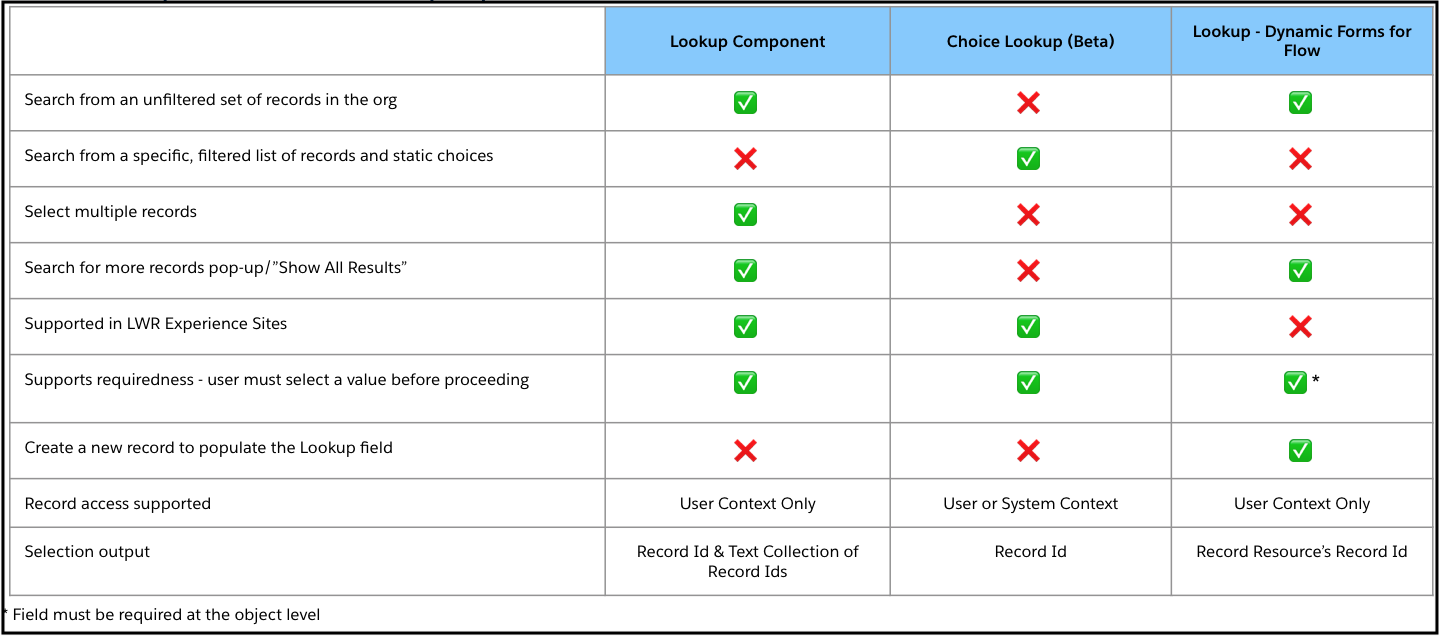The width and height of the screenshot is (1439, 636).
Task: Click green check for filtered list under Choice Lookup
Action: [x=1028, y=158]
